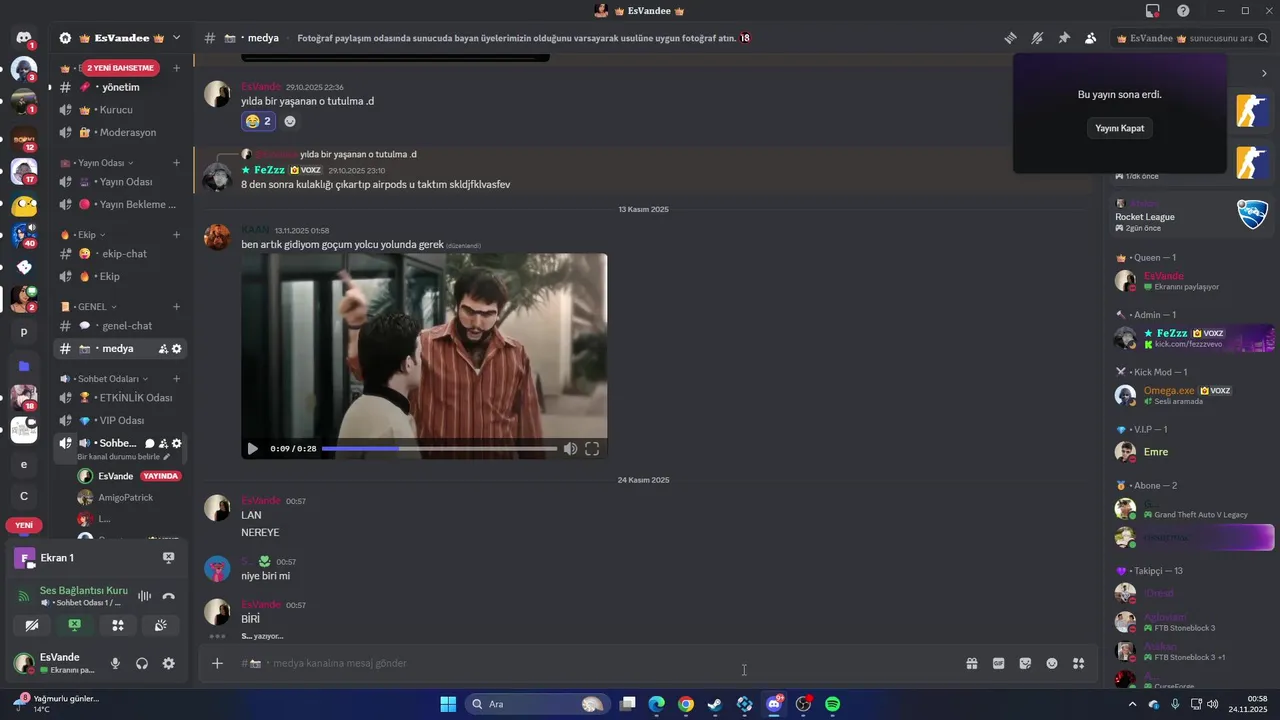Click Bir kanal durumu belirle
The image size is (1280, 720).
coord(124,457)
